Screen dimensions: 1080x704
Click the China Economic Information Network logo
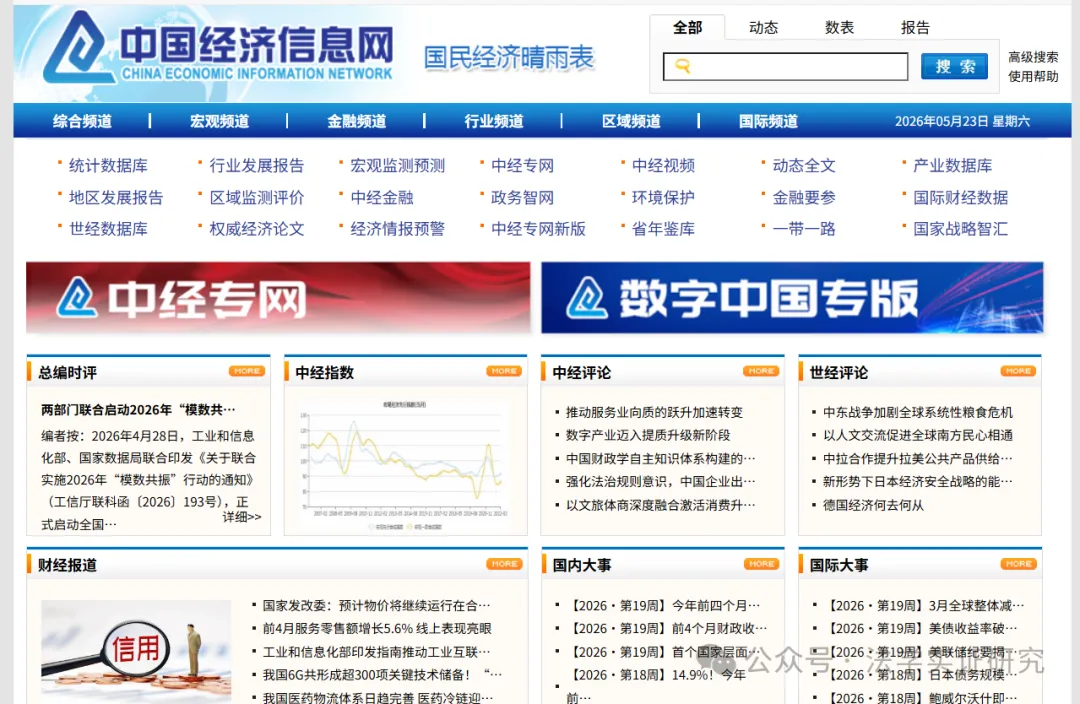point(219,48)
